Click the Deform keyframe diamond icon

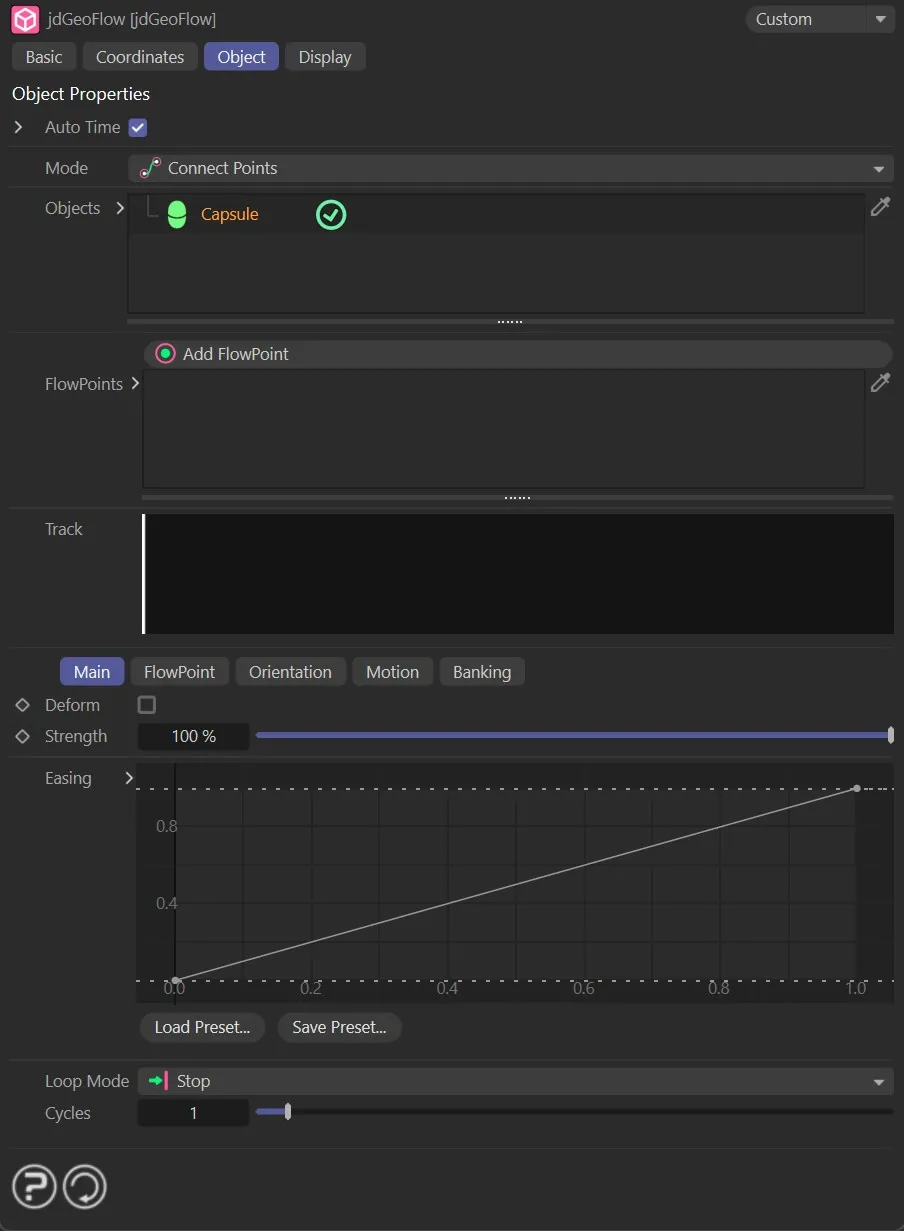pyautogui.click(x=23, y=705)
